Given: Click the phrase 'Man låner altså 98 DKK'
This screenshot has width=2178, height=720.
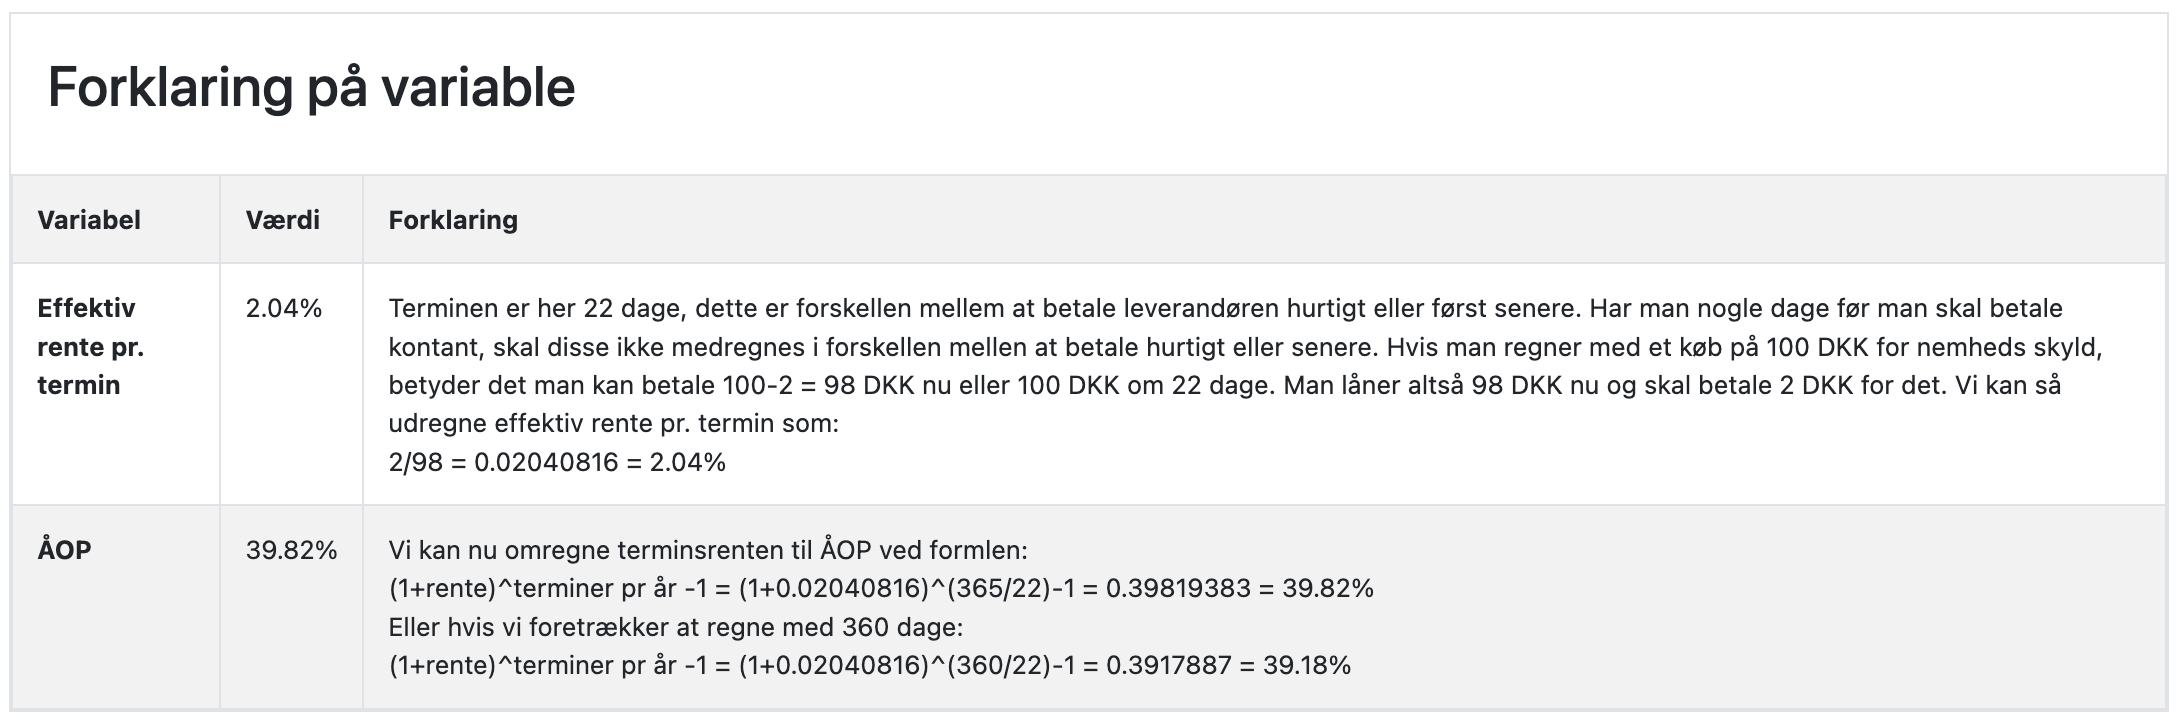Looking at the screenshot, I should pyautogui.click(x=1424, y=385).
